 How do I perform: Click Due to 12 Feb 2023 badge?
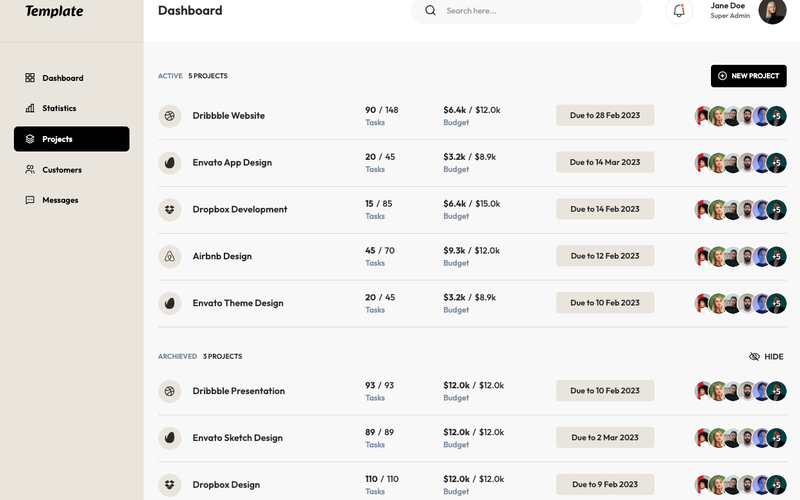click(605, 256)
